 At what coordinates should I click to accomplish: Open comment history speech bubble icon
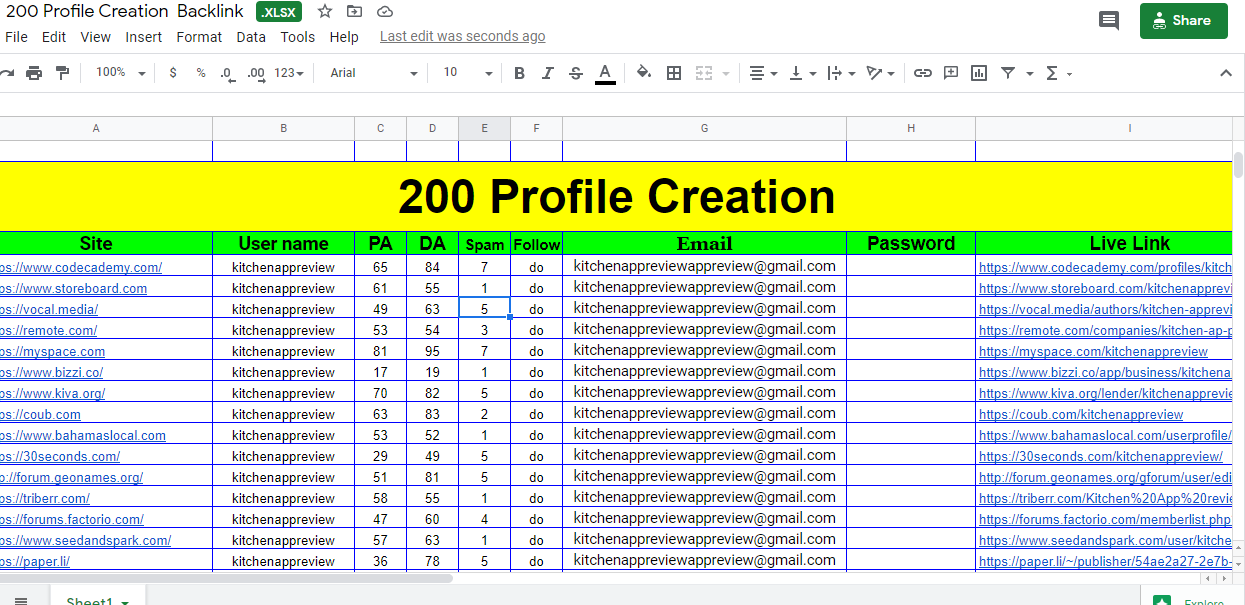1108,20
